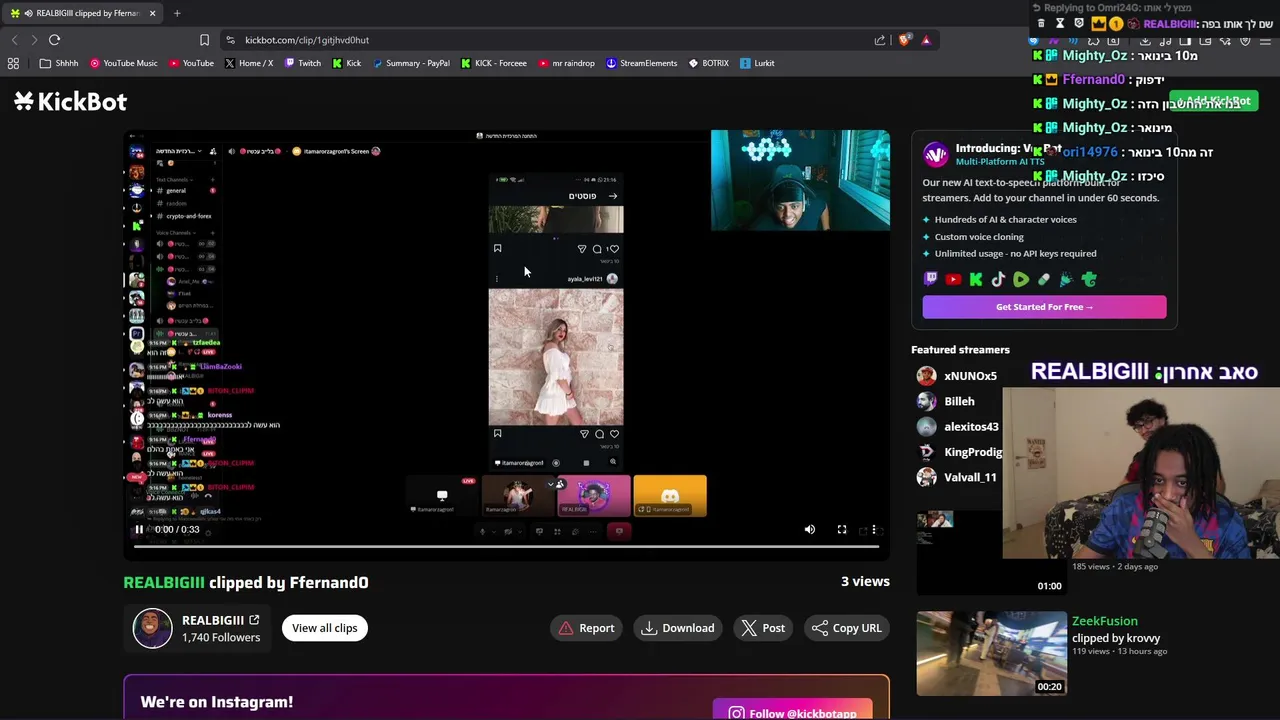Open site settings icon in address bar
This screenshot has width=1280, height=720.
click(230, 40)
